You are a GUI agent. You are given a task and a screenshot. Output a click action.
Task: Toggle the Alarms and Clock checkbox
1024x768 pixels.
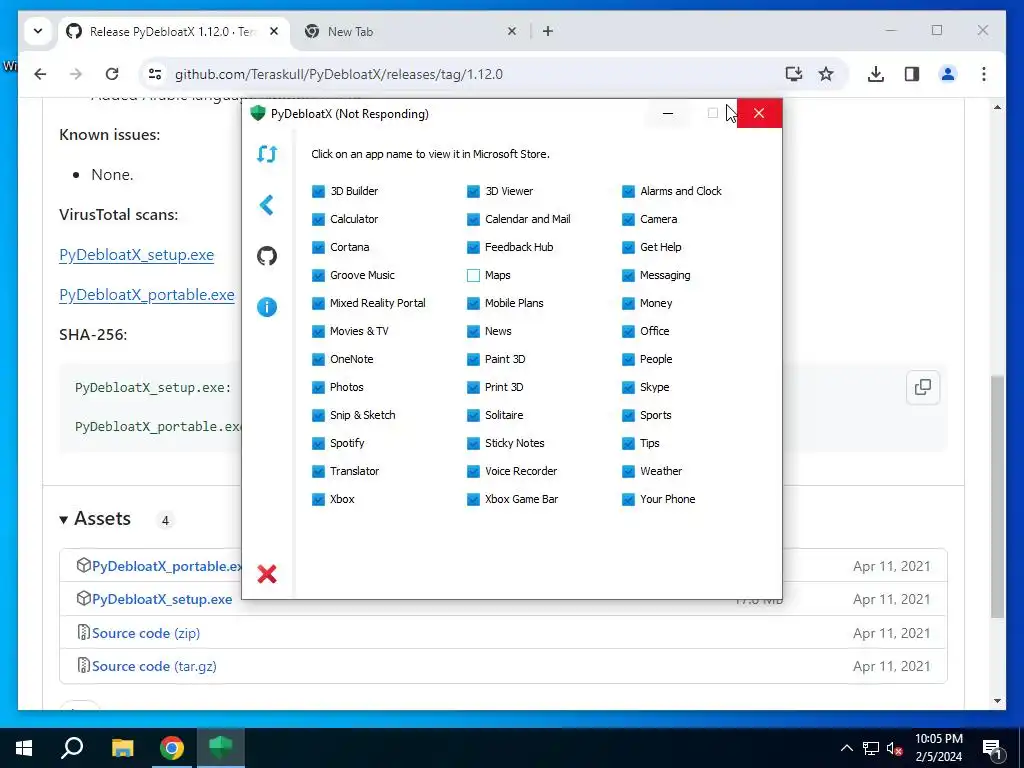[x=628, y=191]
